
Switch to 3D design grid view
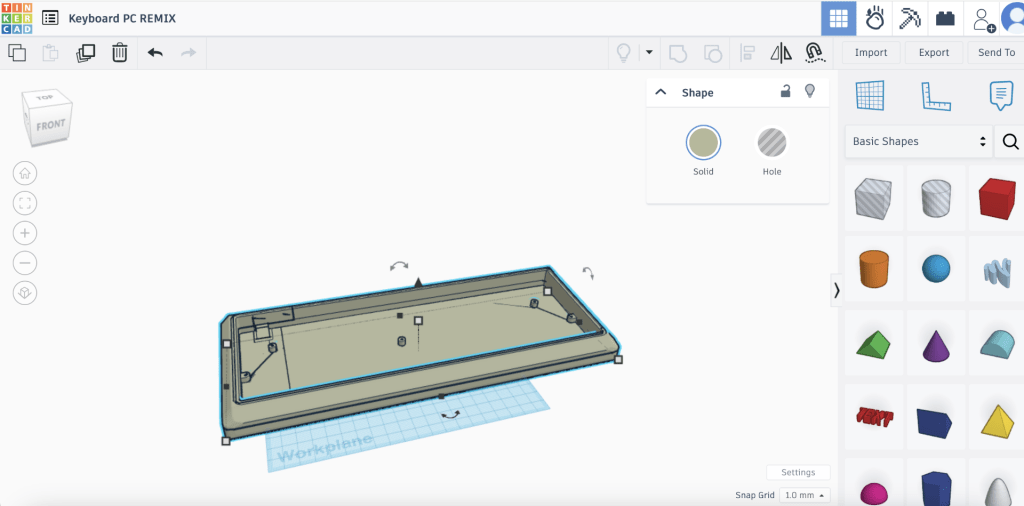(x=838, y=18)
